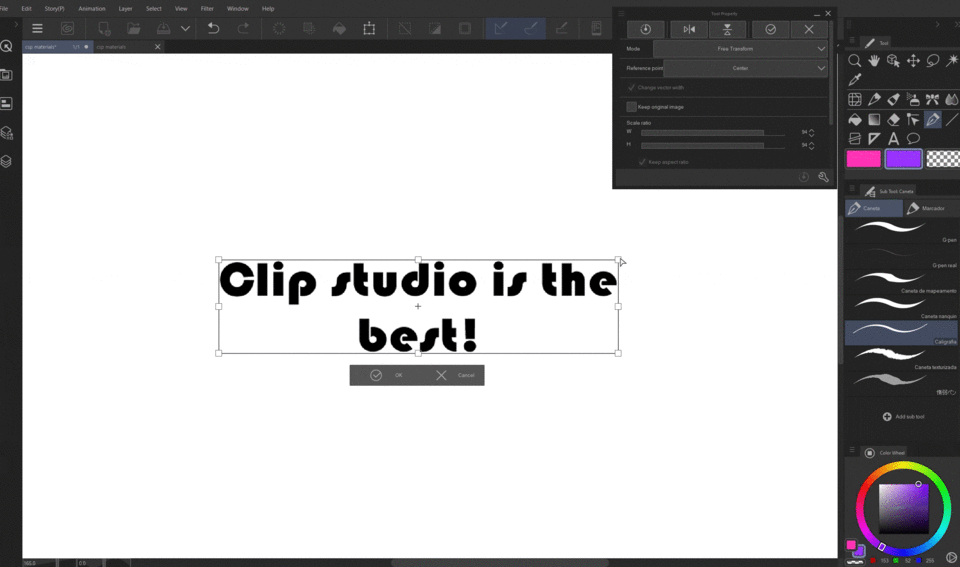Expand the save options dropdown arrow
Image resolution: width=960 pixels, height=567 pixels.
(185, 28)
